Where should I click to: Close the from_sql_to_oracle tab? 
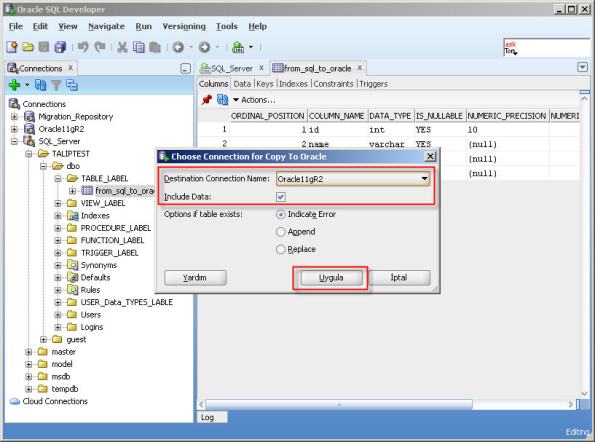pyautogui.click(x=359, y=68)
